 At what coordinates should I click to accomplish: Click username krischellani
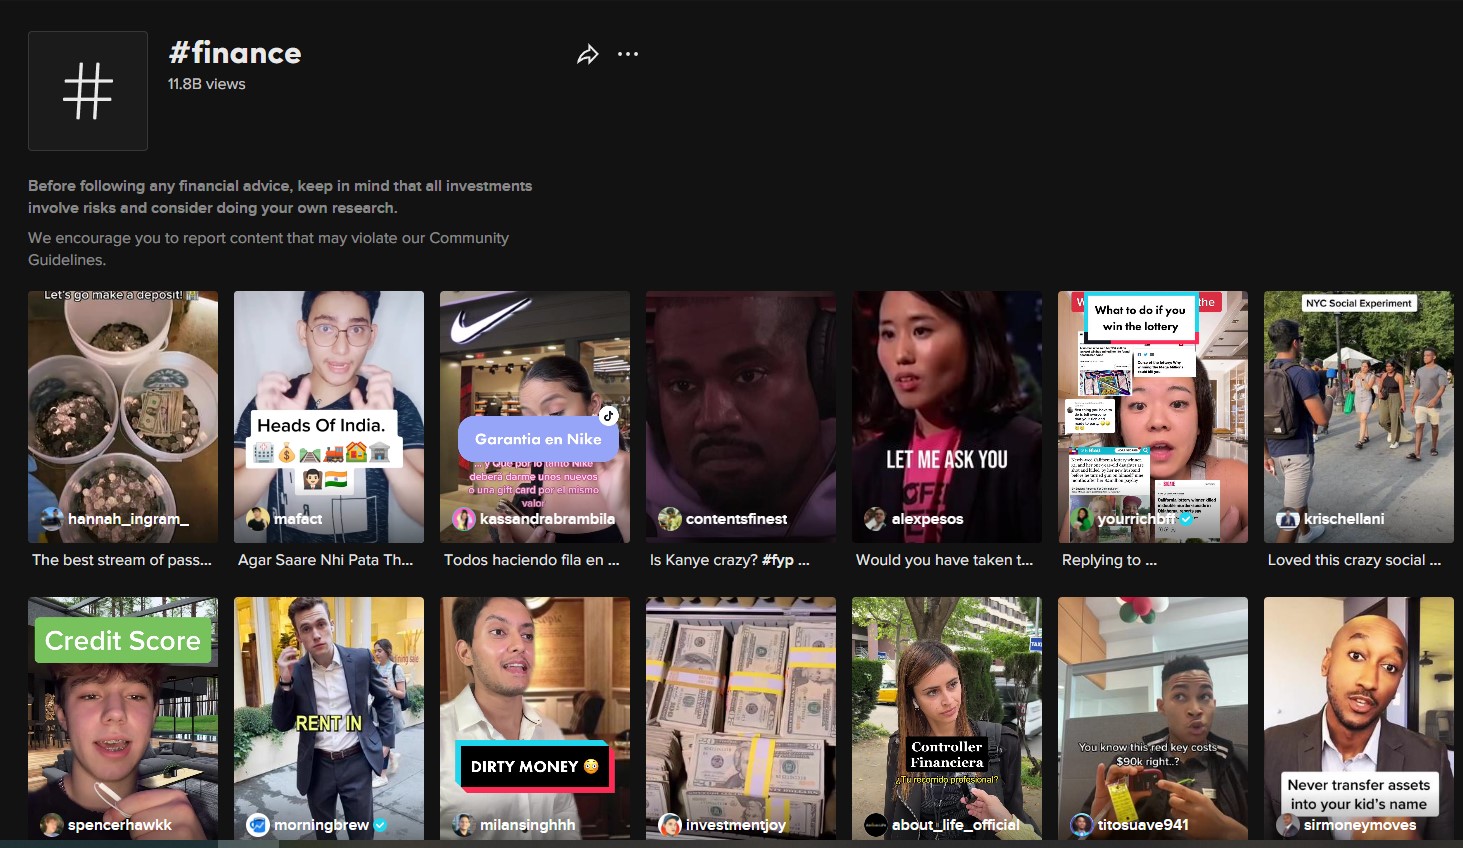pyautogui.click(x=1344, y=519)
